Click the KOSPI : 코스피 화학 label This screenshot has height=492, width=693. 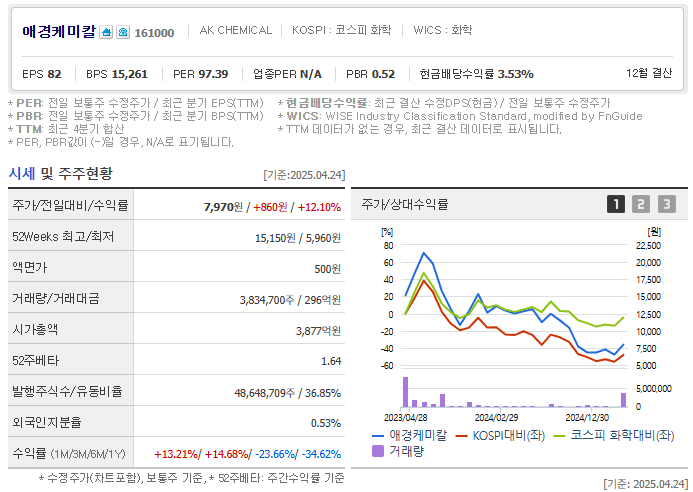(x=341, y=30)
